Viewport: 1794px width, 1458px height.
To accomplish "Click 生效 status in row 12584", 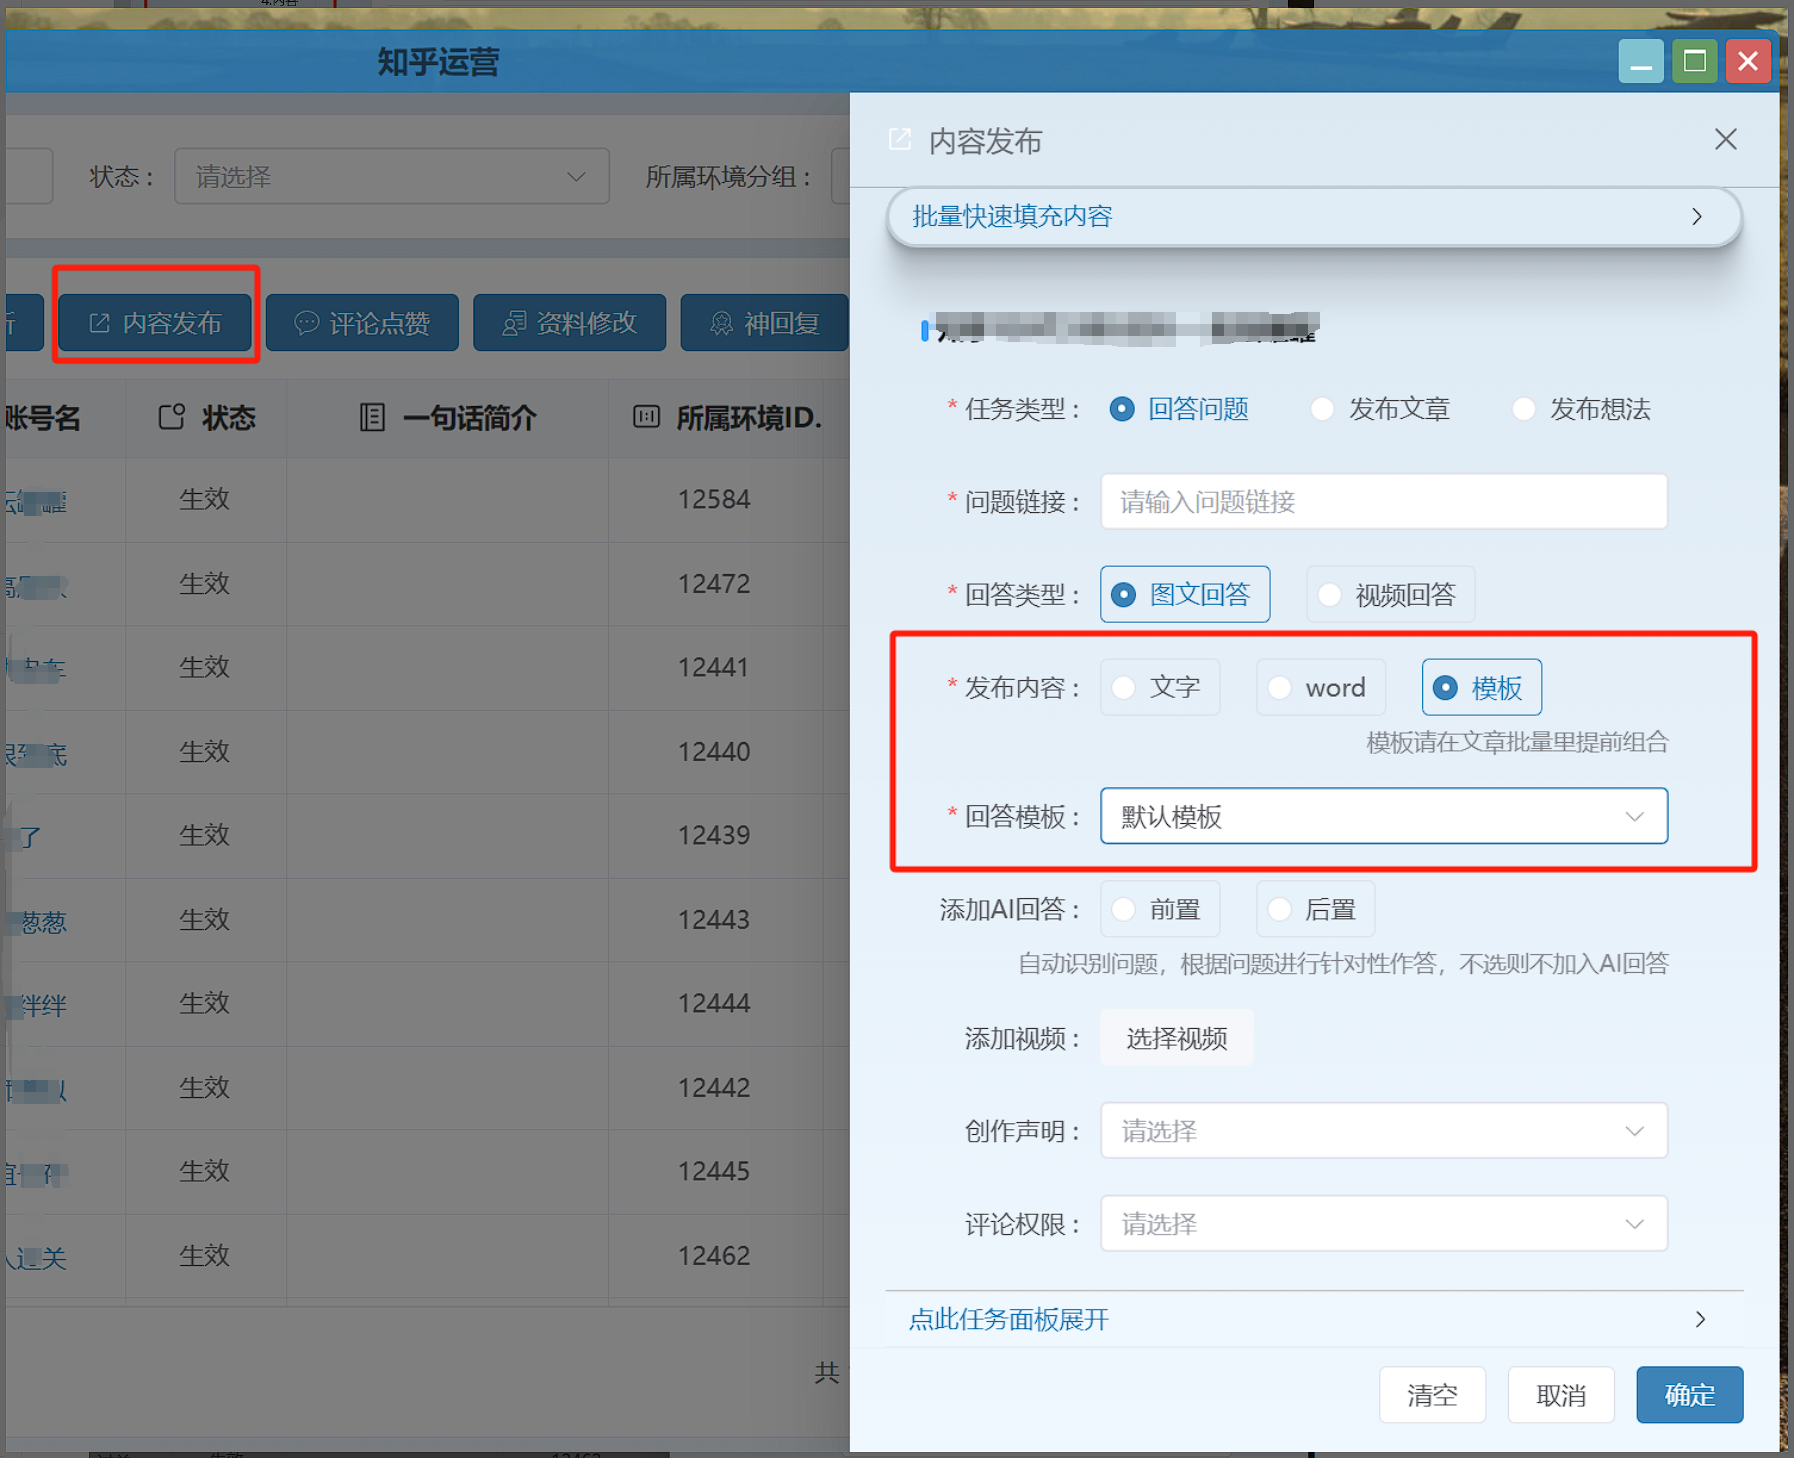I will coord(204,499).
